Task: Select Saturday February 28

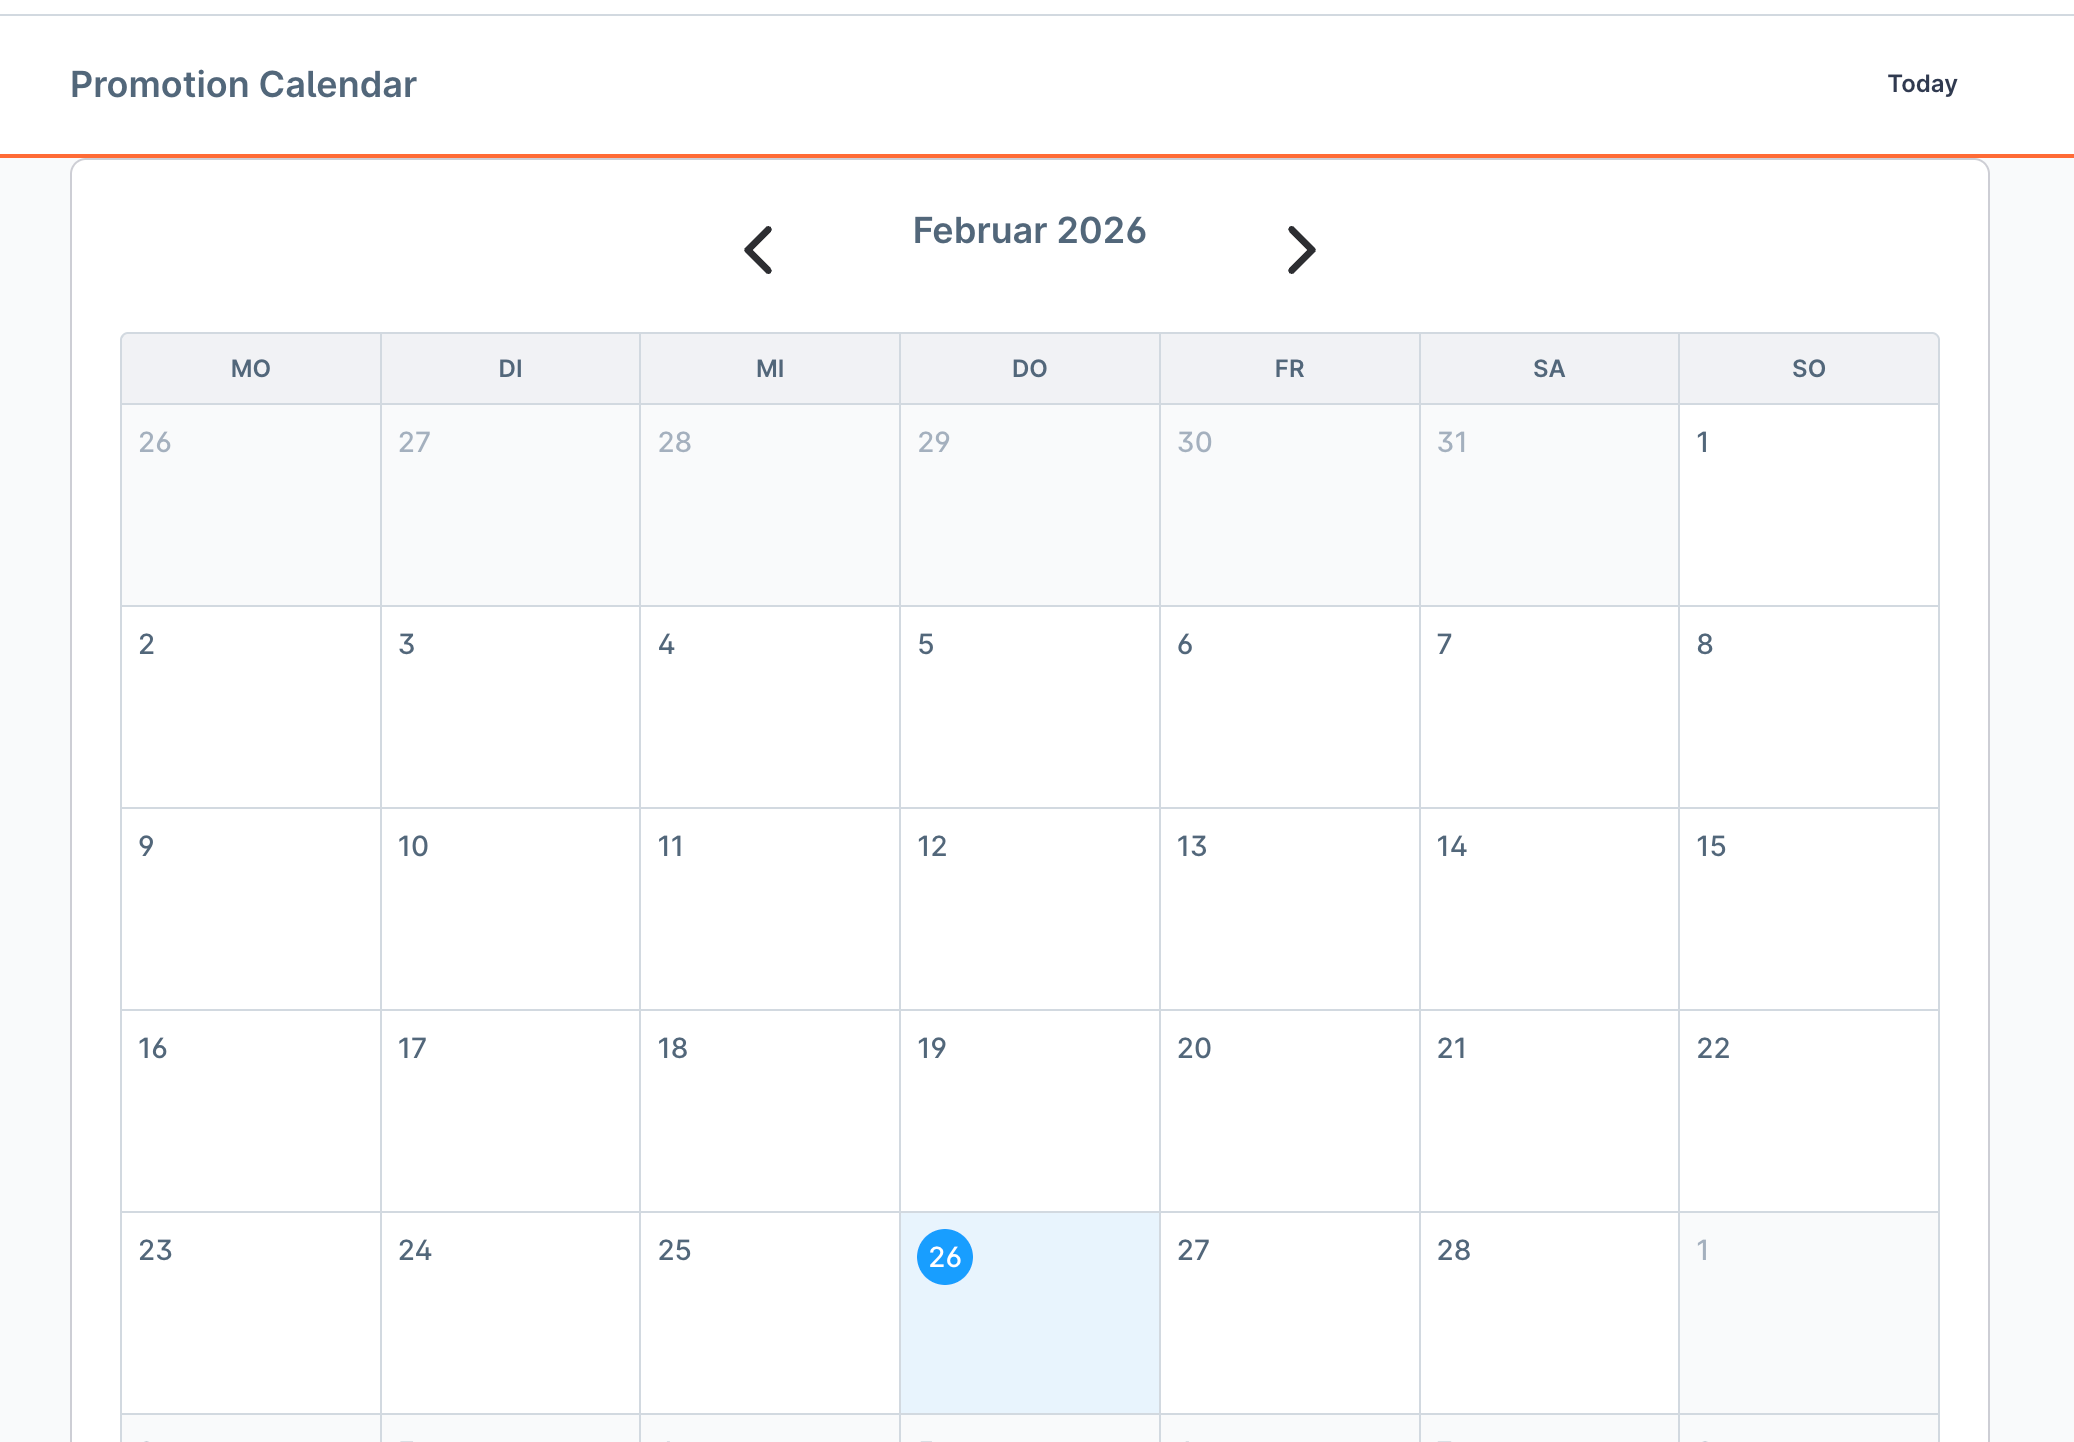Action: click(1548, 1312)
